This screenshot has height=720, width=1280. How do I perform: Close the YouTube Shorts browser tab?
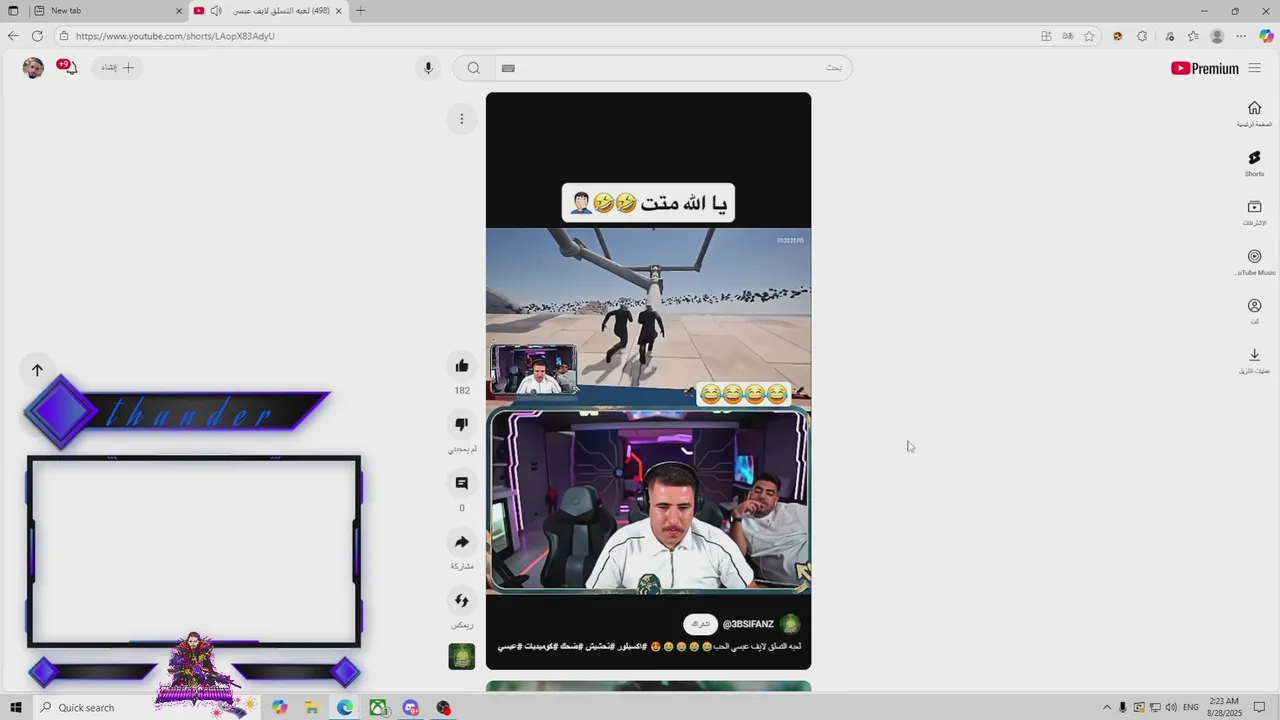pos(338,11)
